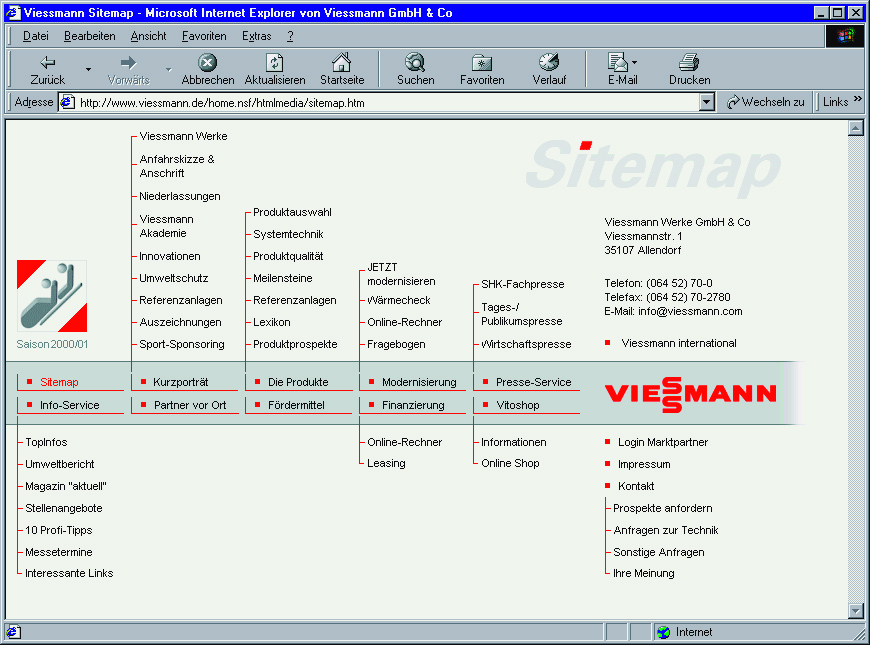Open the Partner vor Ort link
Image resolution: width=870 pixels, height=645 pixels.
190,405
